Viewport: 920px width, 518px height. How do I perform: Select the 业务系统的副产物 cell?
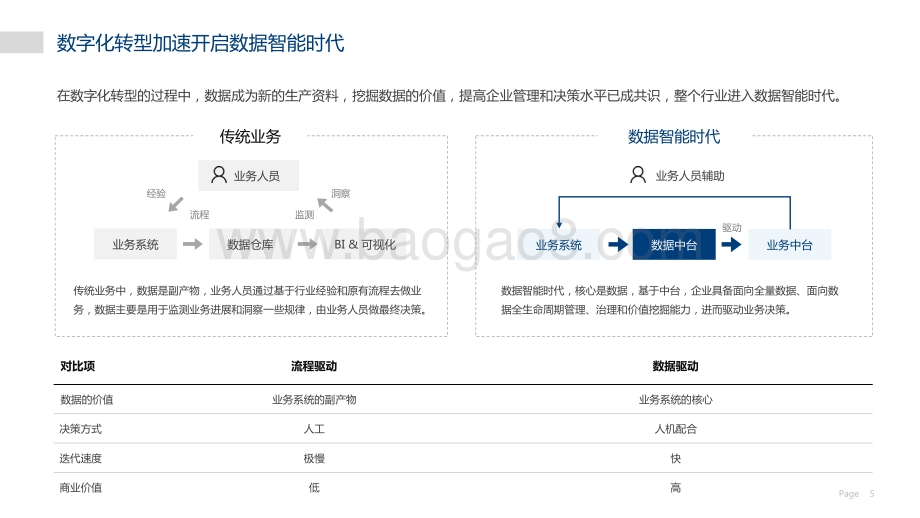click(x=314, y=399)
